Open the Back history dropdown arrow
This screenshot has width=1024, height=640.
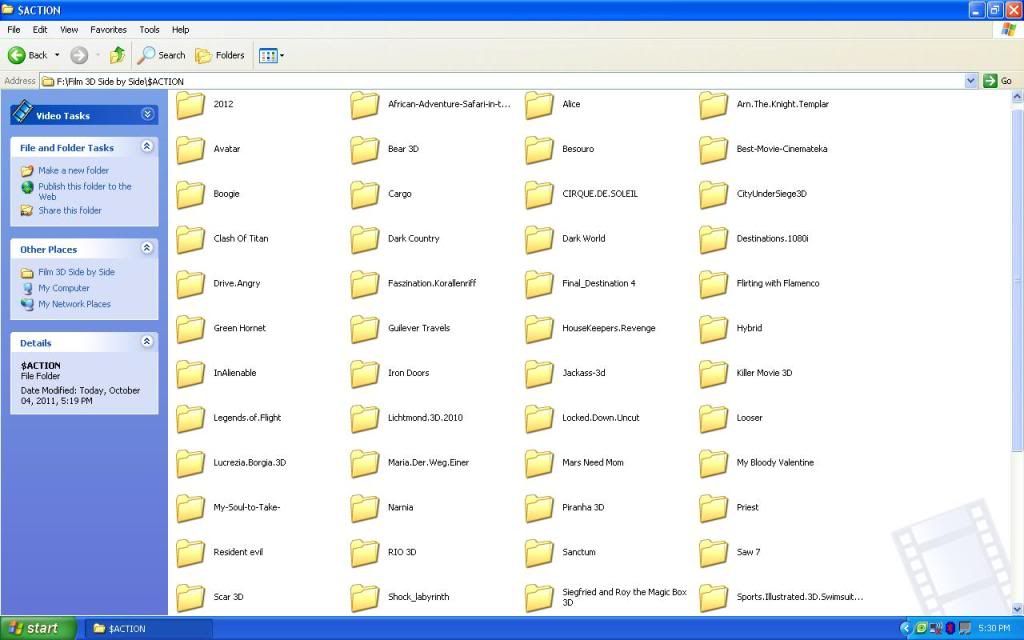pyautogui.click(x=57, y=56)
